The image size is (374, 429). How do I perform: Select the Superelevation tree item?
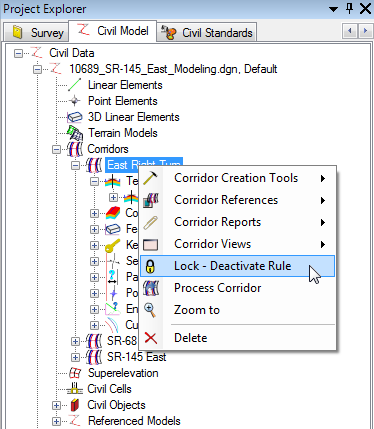pos(123,373)
